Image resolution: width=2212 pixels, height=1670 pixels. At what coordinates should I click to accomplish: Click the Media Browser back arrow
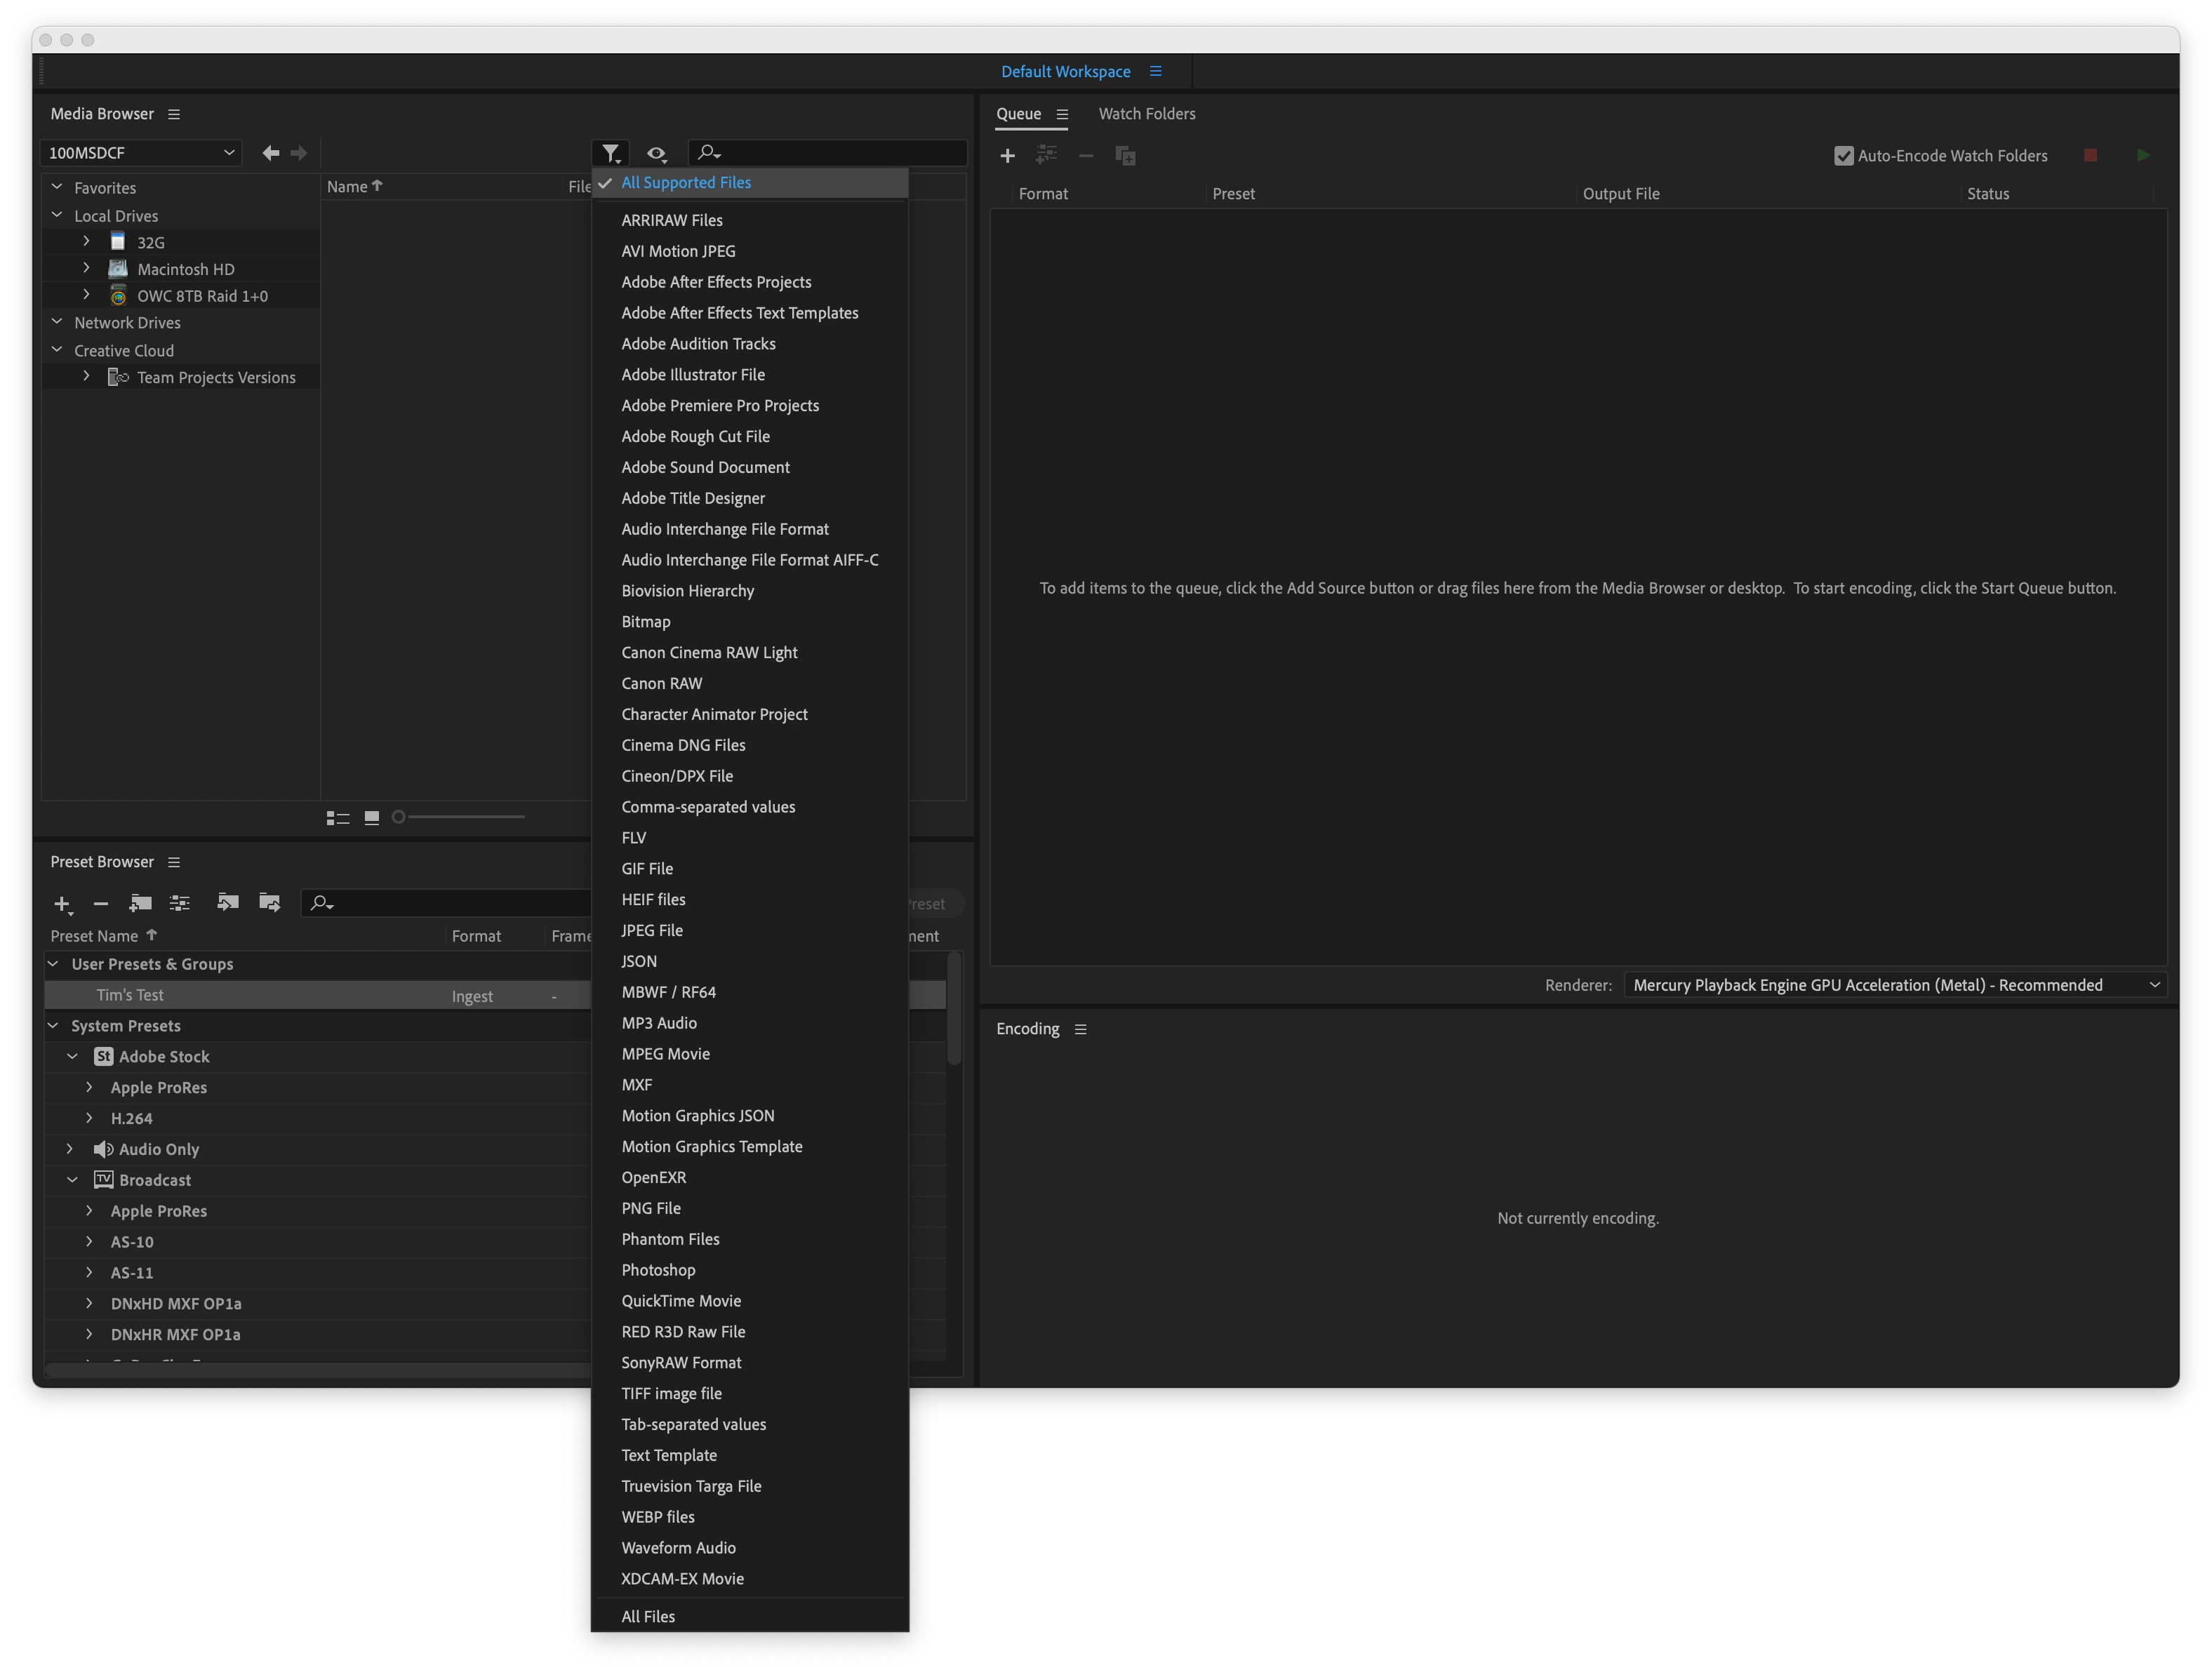coord(270,153)
